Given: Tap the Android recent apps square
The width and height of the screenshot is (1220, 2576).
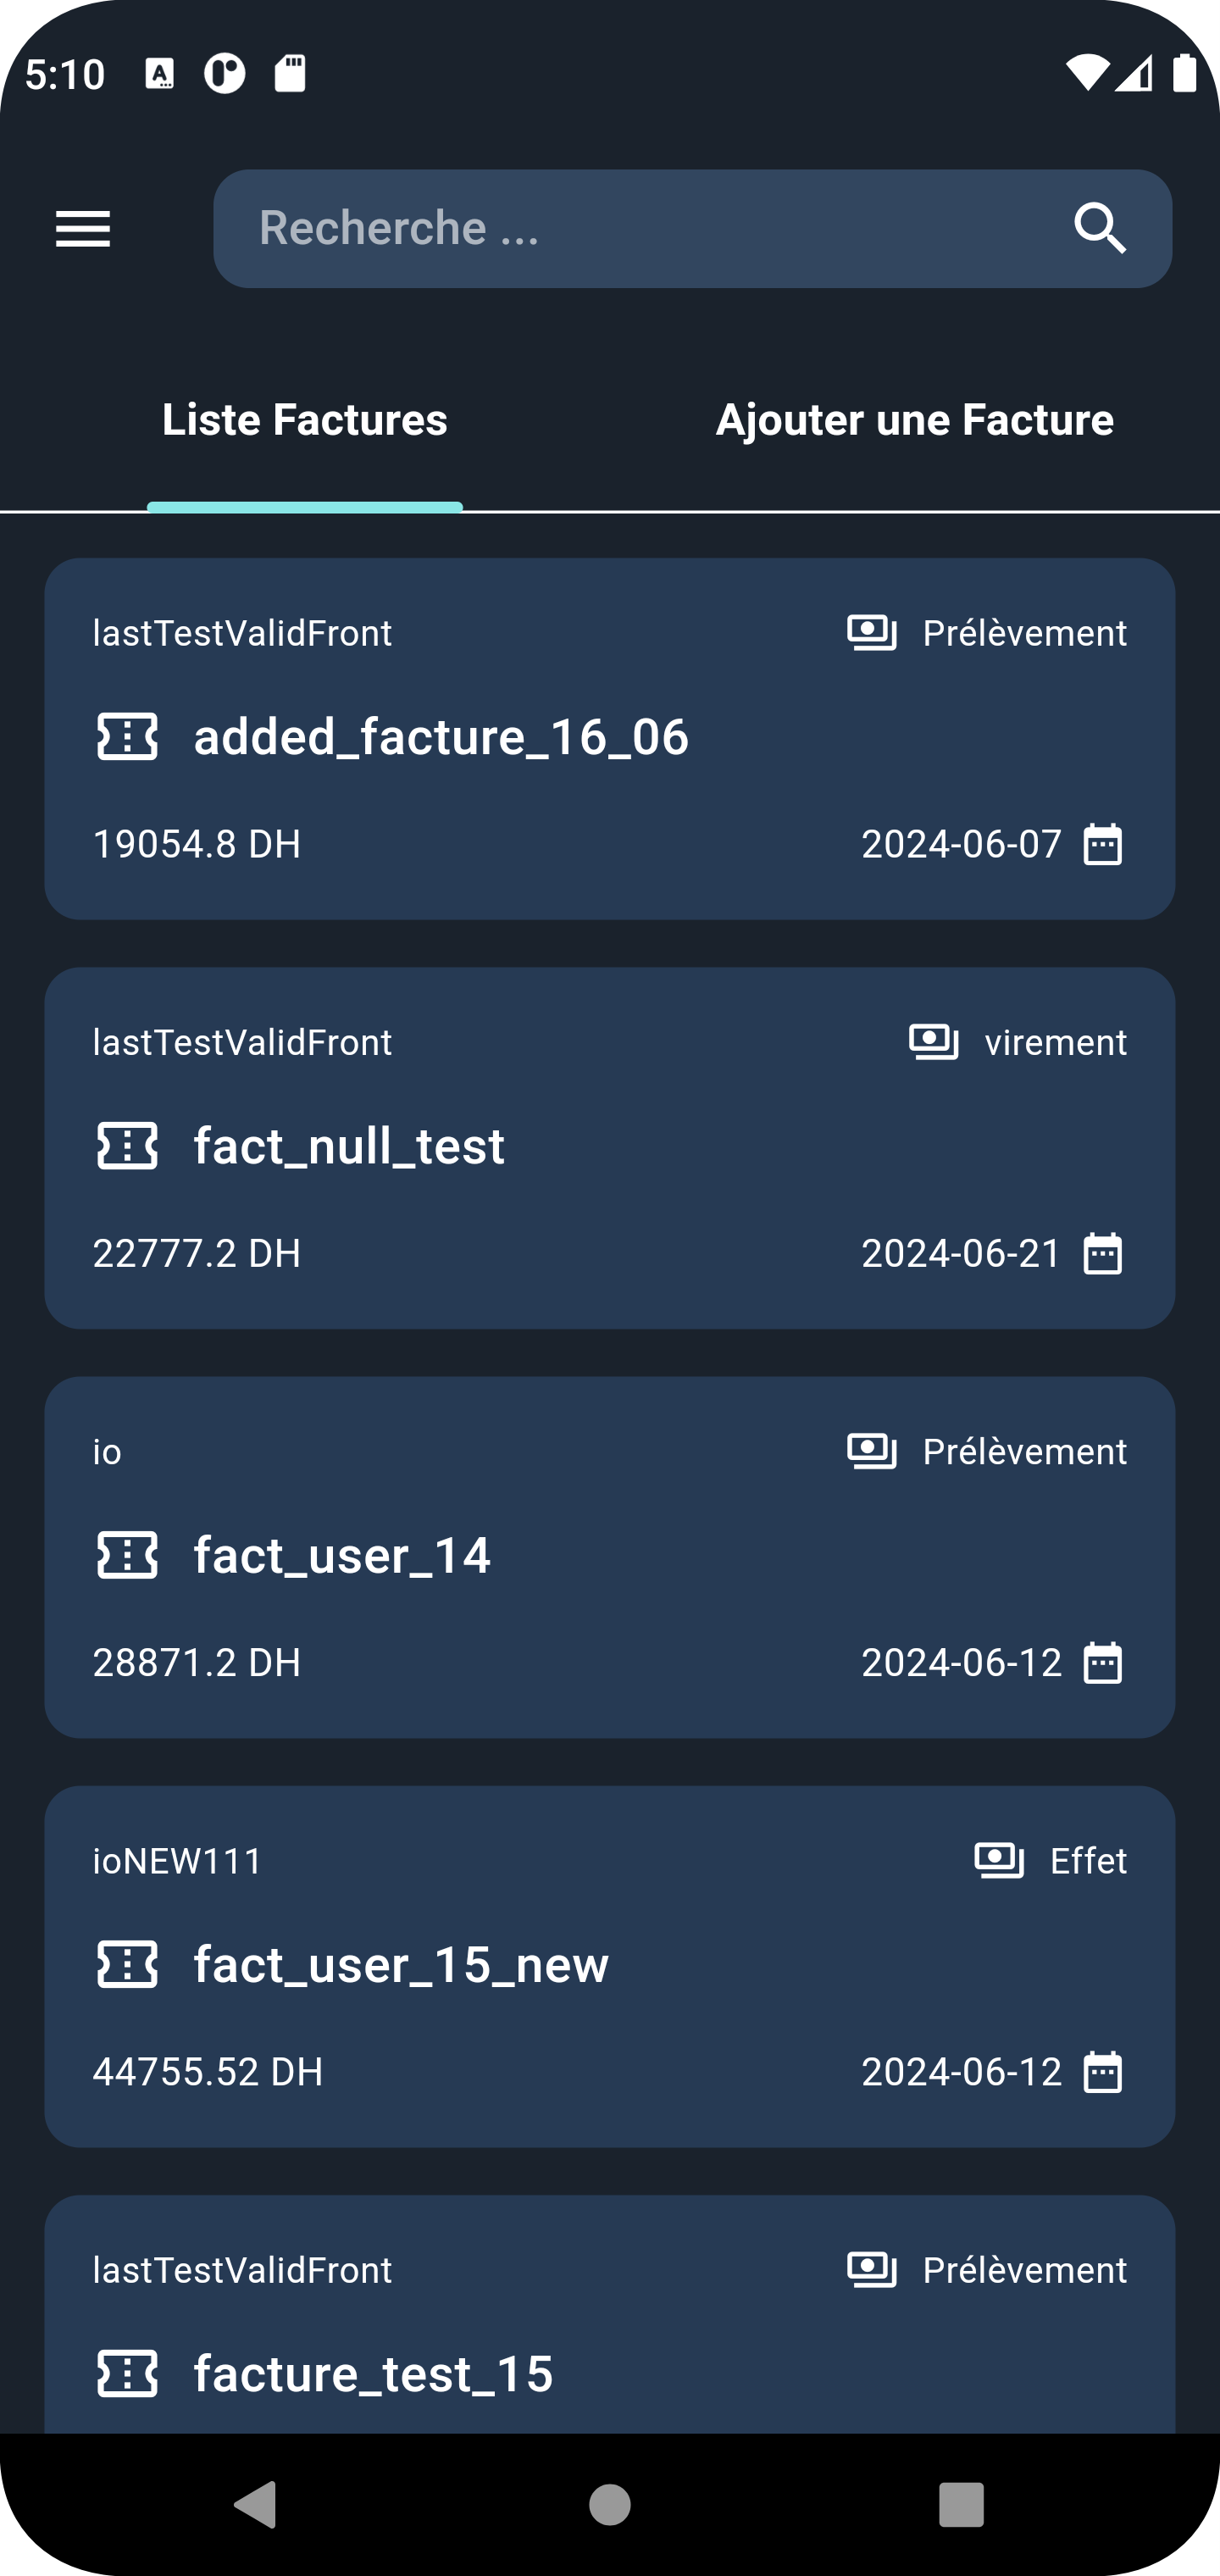Looking at the screenshot, I should [961, 2504].
